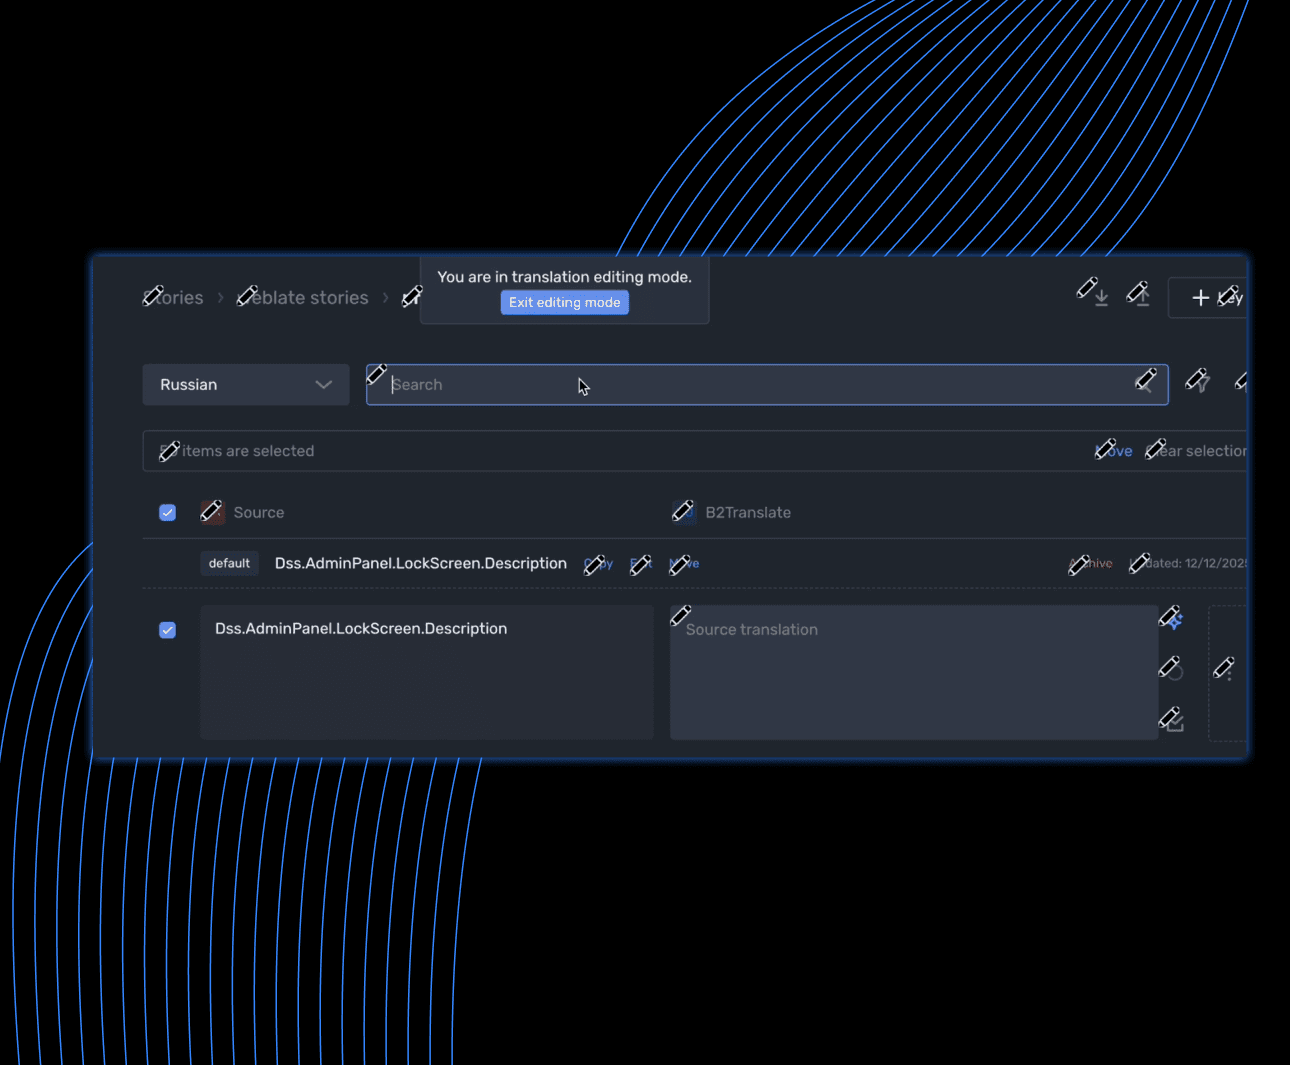Click the Archive link for the key
1290x1065 pixels.
click(1091, 564)
